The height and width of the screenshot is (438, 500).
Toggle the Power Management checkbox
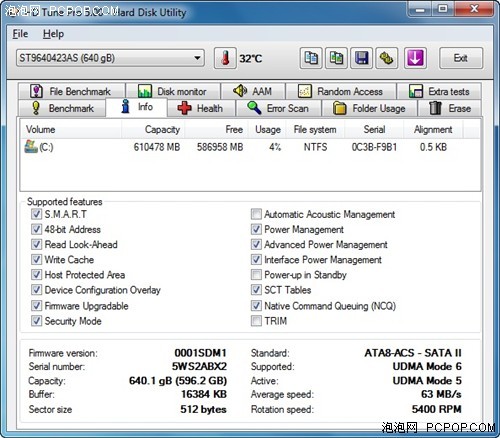(x=256, y=229)
